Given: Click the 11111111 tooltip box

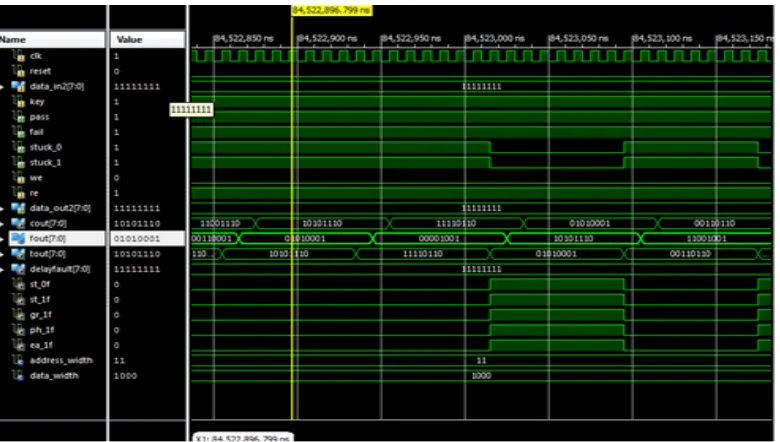Looking at the screenshot, I should tap(192, 109).
